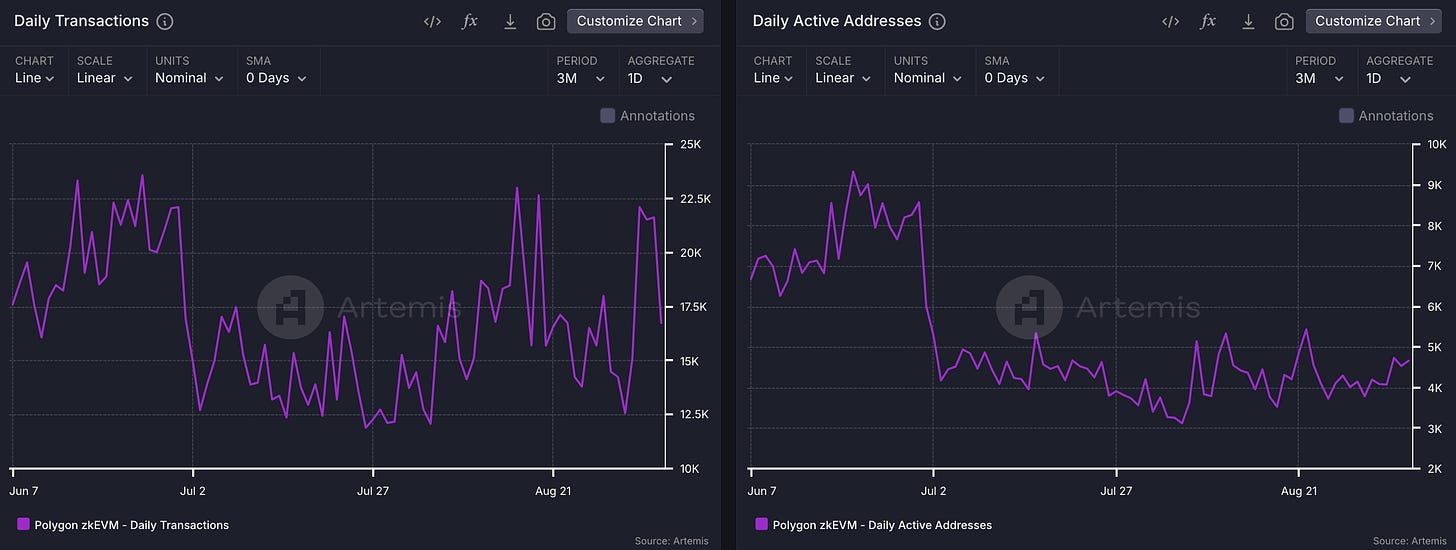The width and height of the screenshot is (1456, 550).
Task: Click purple swatch for Polygon zkEVM Daily Transactions
Action: 23,524
